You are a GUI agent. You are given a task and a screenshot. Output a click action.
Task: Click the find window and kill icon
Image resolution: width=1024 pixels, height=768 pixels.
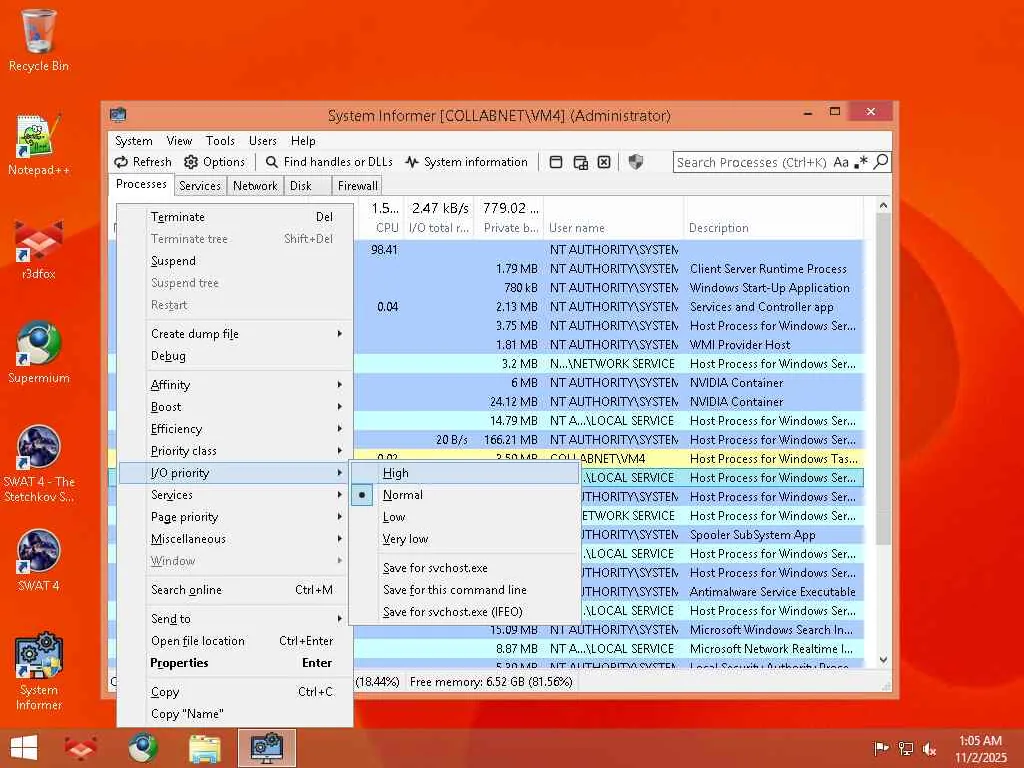604,162
